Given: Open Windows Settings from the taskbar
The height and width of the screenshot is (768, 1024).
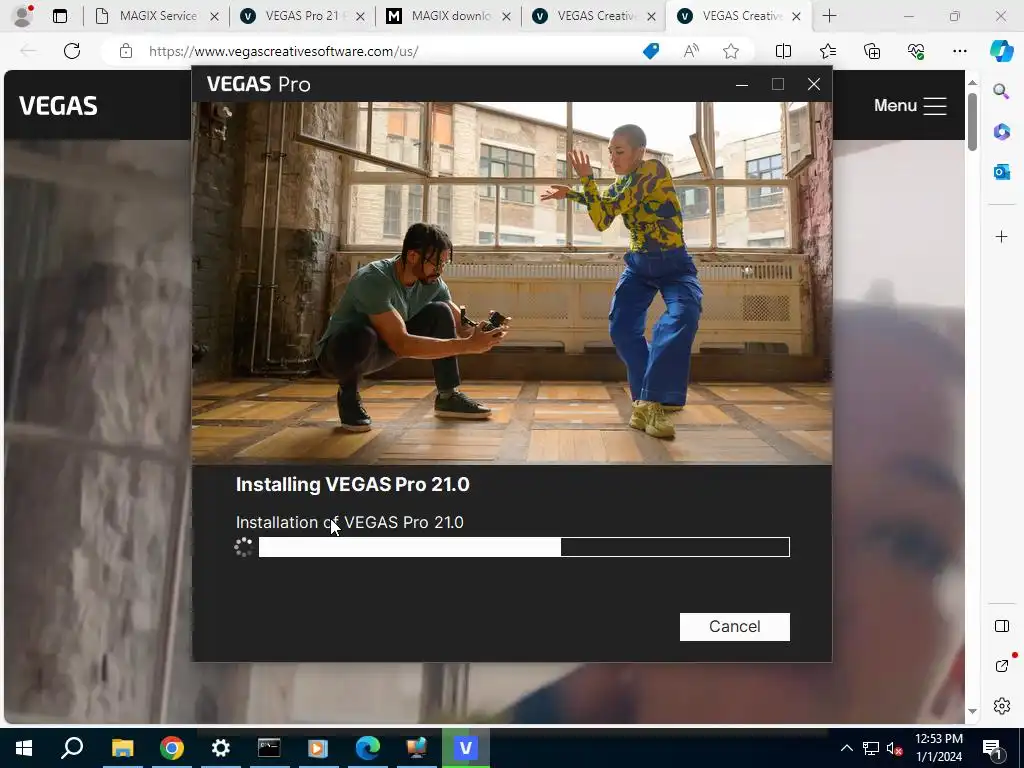Looking at the screenshot, I should (x=221, y=748).
